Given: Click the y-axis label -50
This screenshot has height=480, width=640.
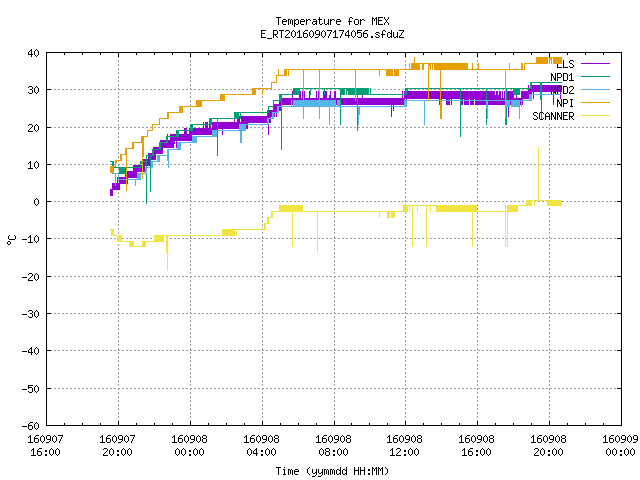Looking at the screenshot, I should 31,389.
